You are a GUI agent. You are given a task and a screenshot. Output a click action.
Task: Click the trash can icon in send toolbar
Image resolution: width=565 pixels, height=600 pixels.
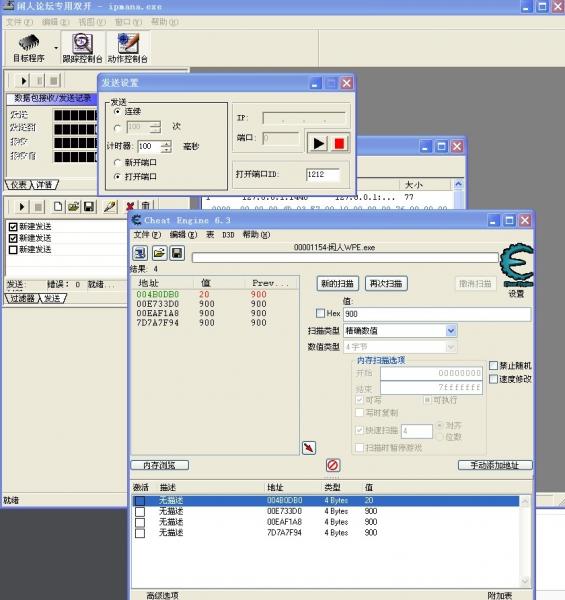145,207
